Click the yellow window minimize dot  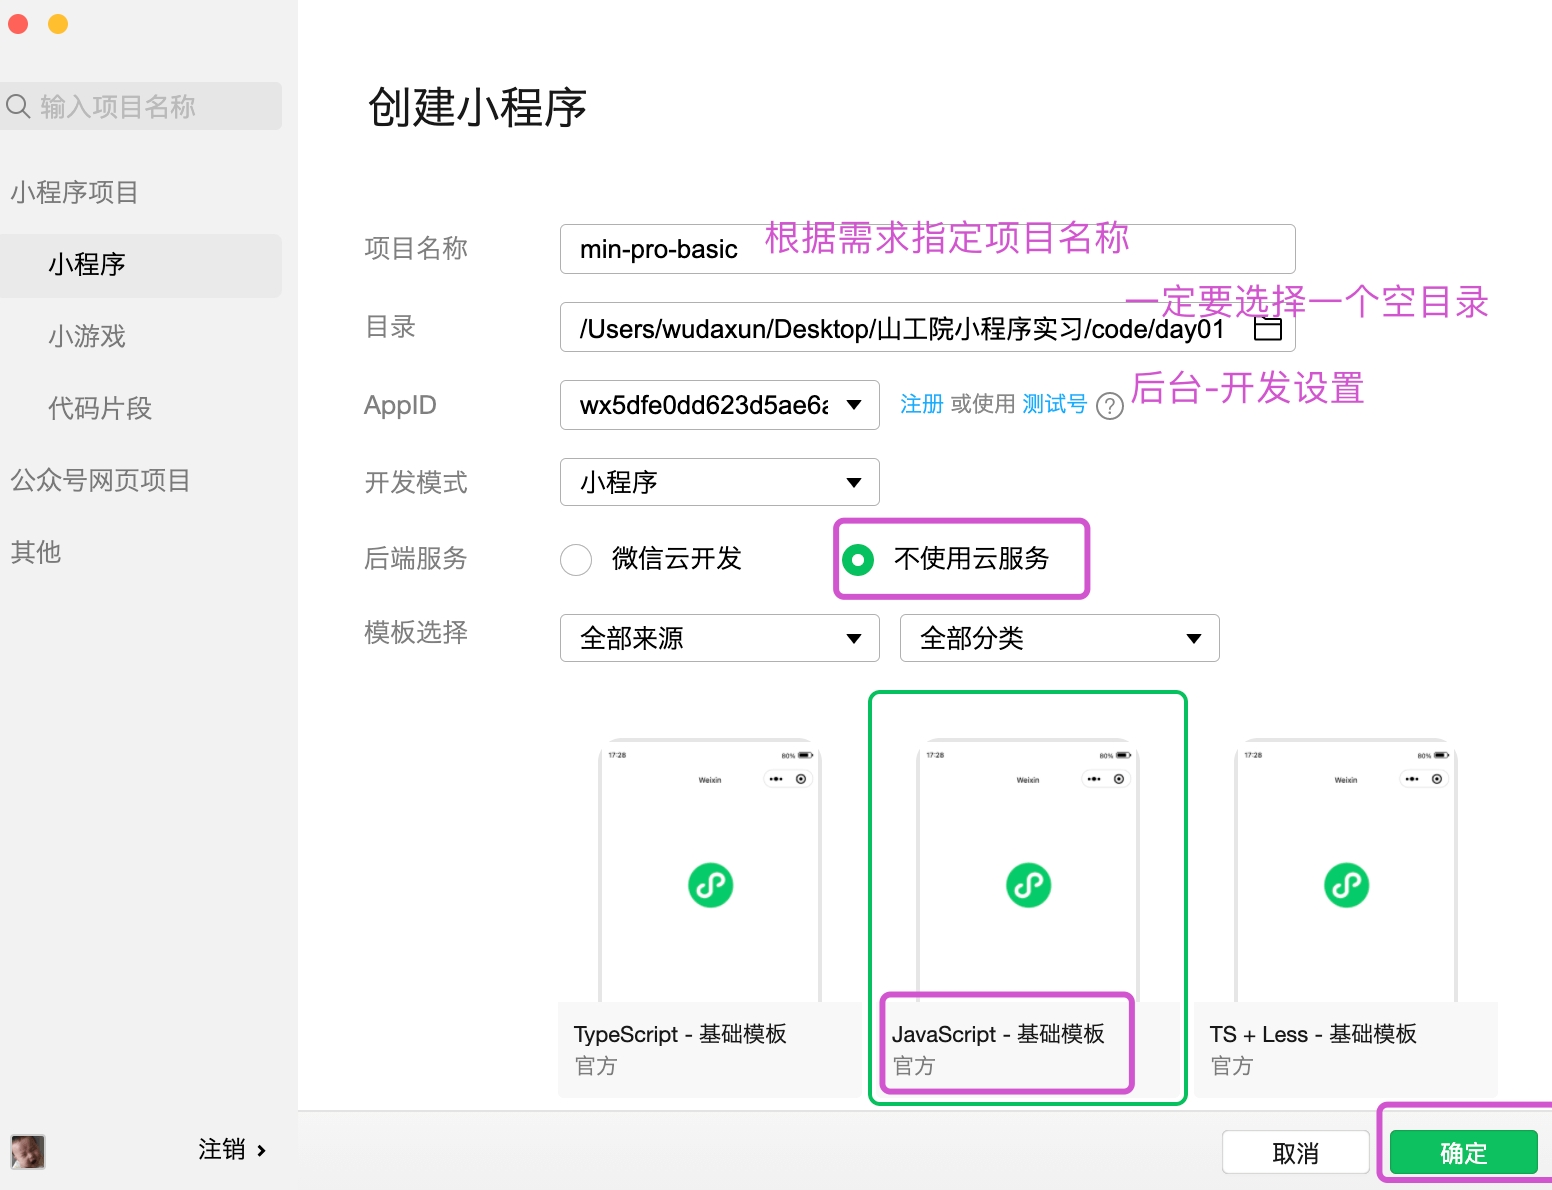tap(58, 24)
